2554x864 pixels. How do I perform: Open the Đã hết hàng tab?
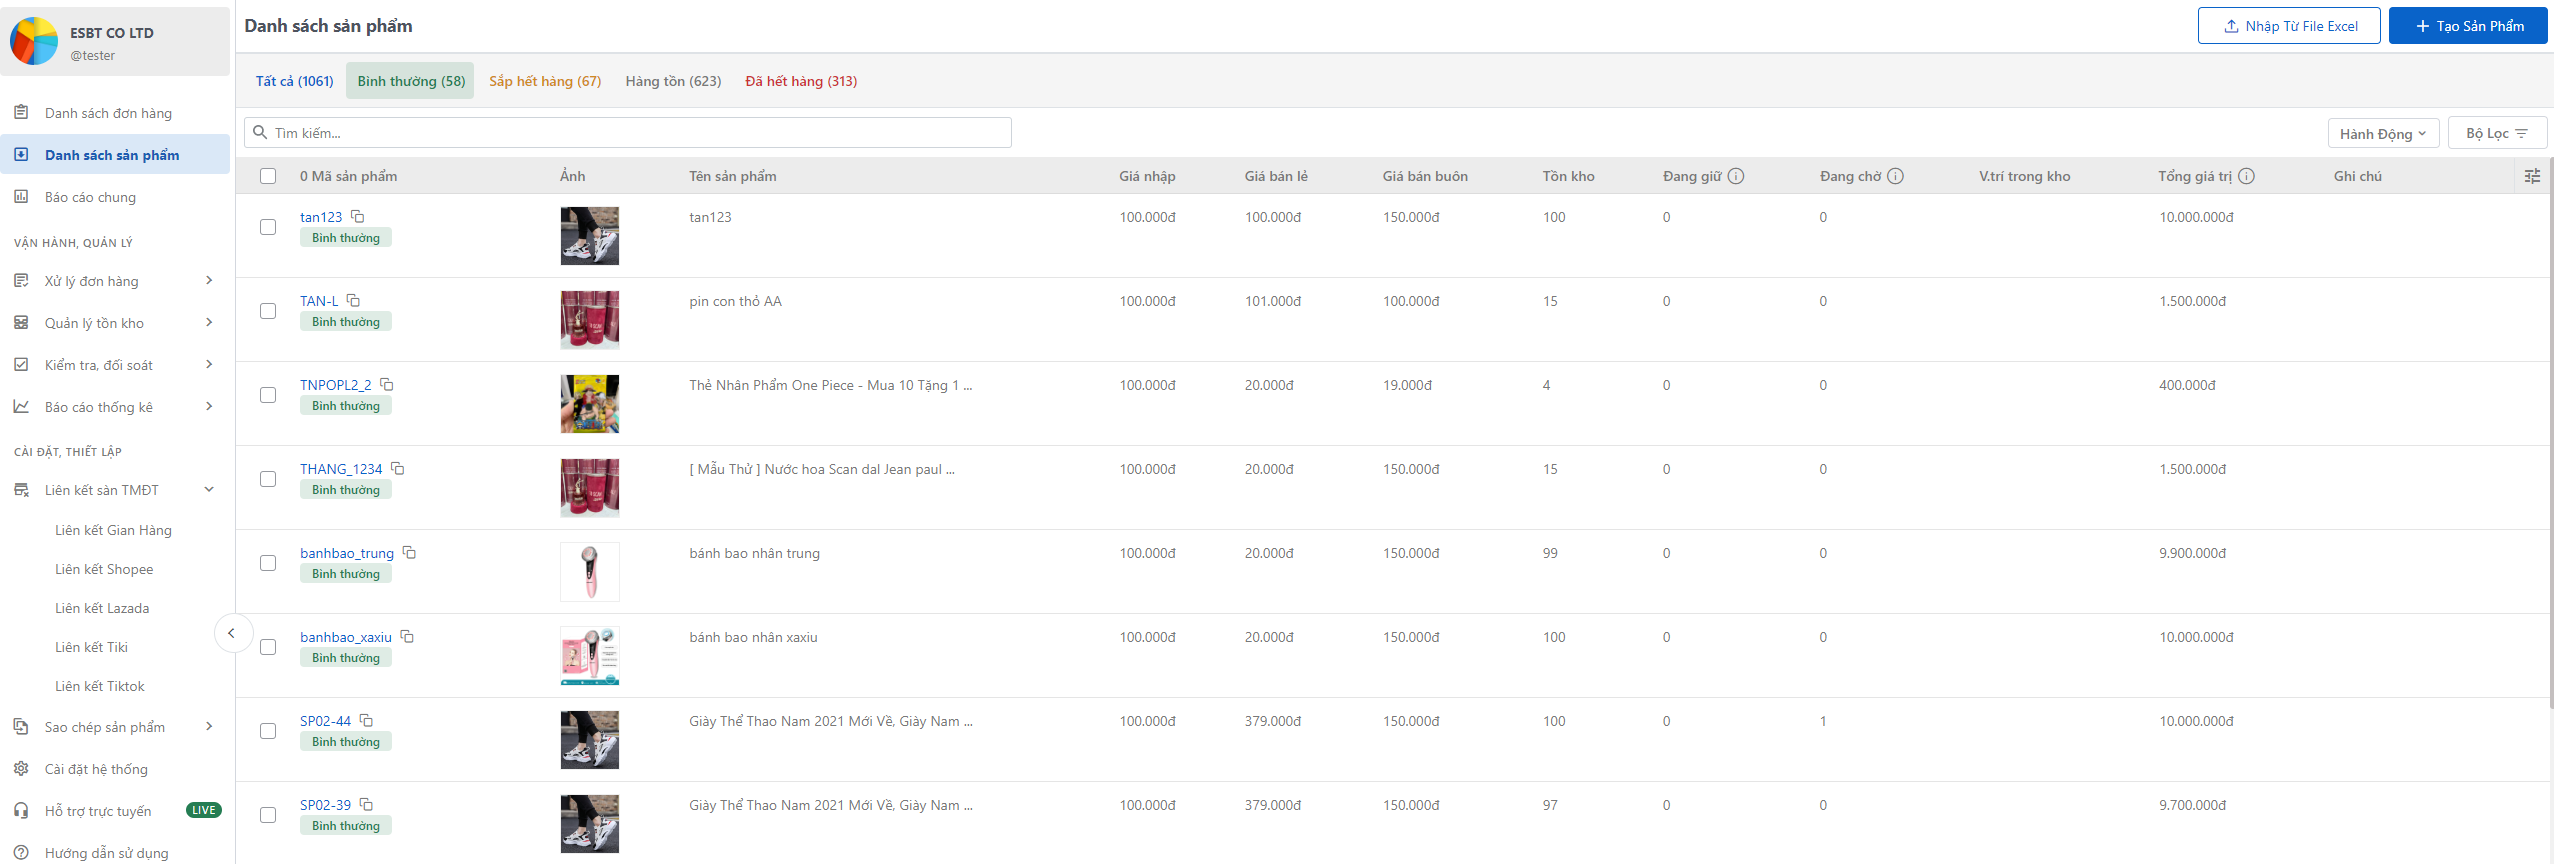800,81
